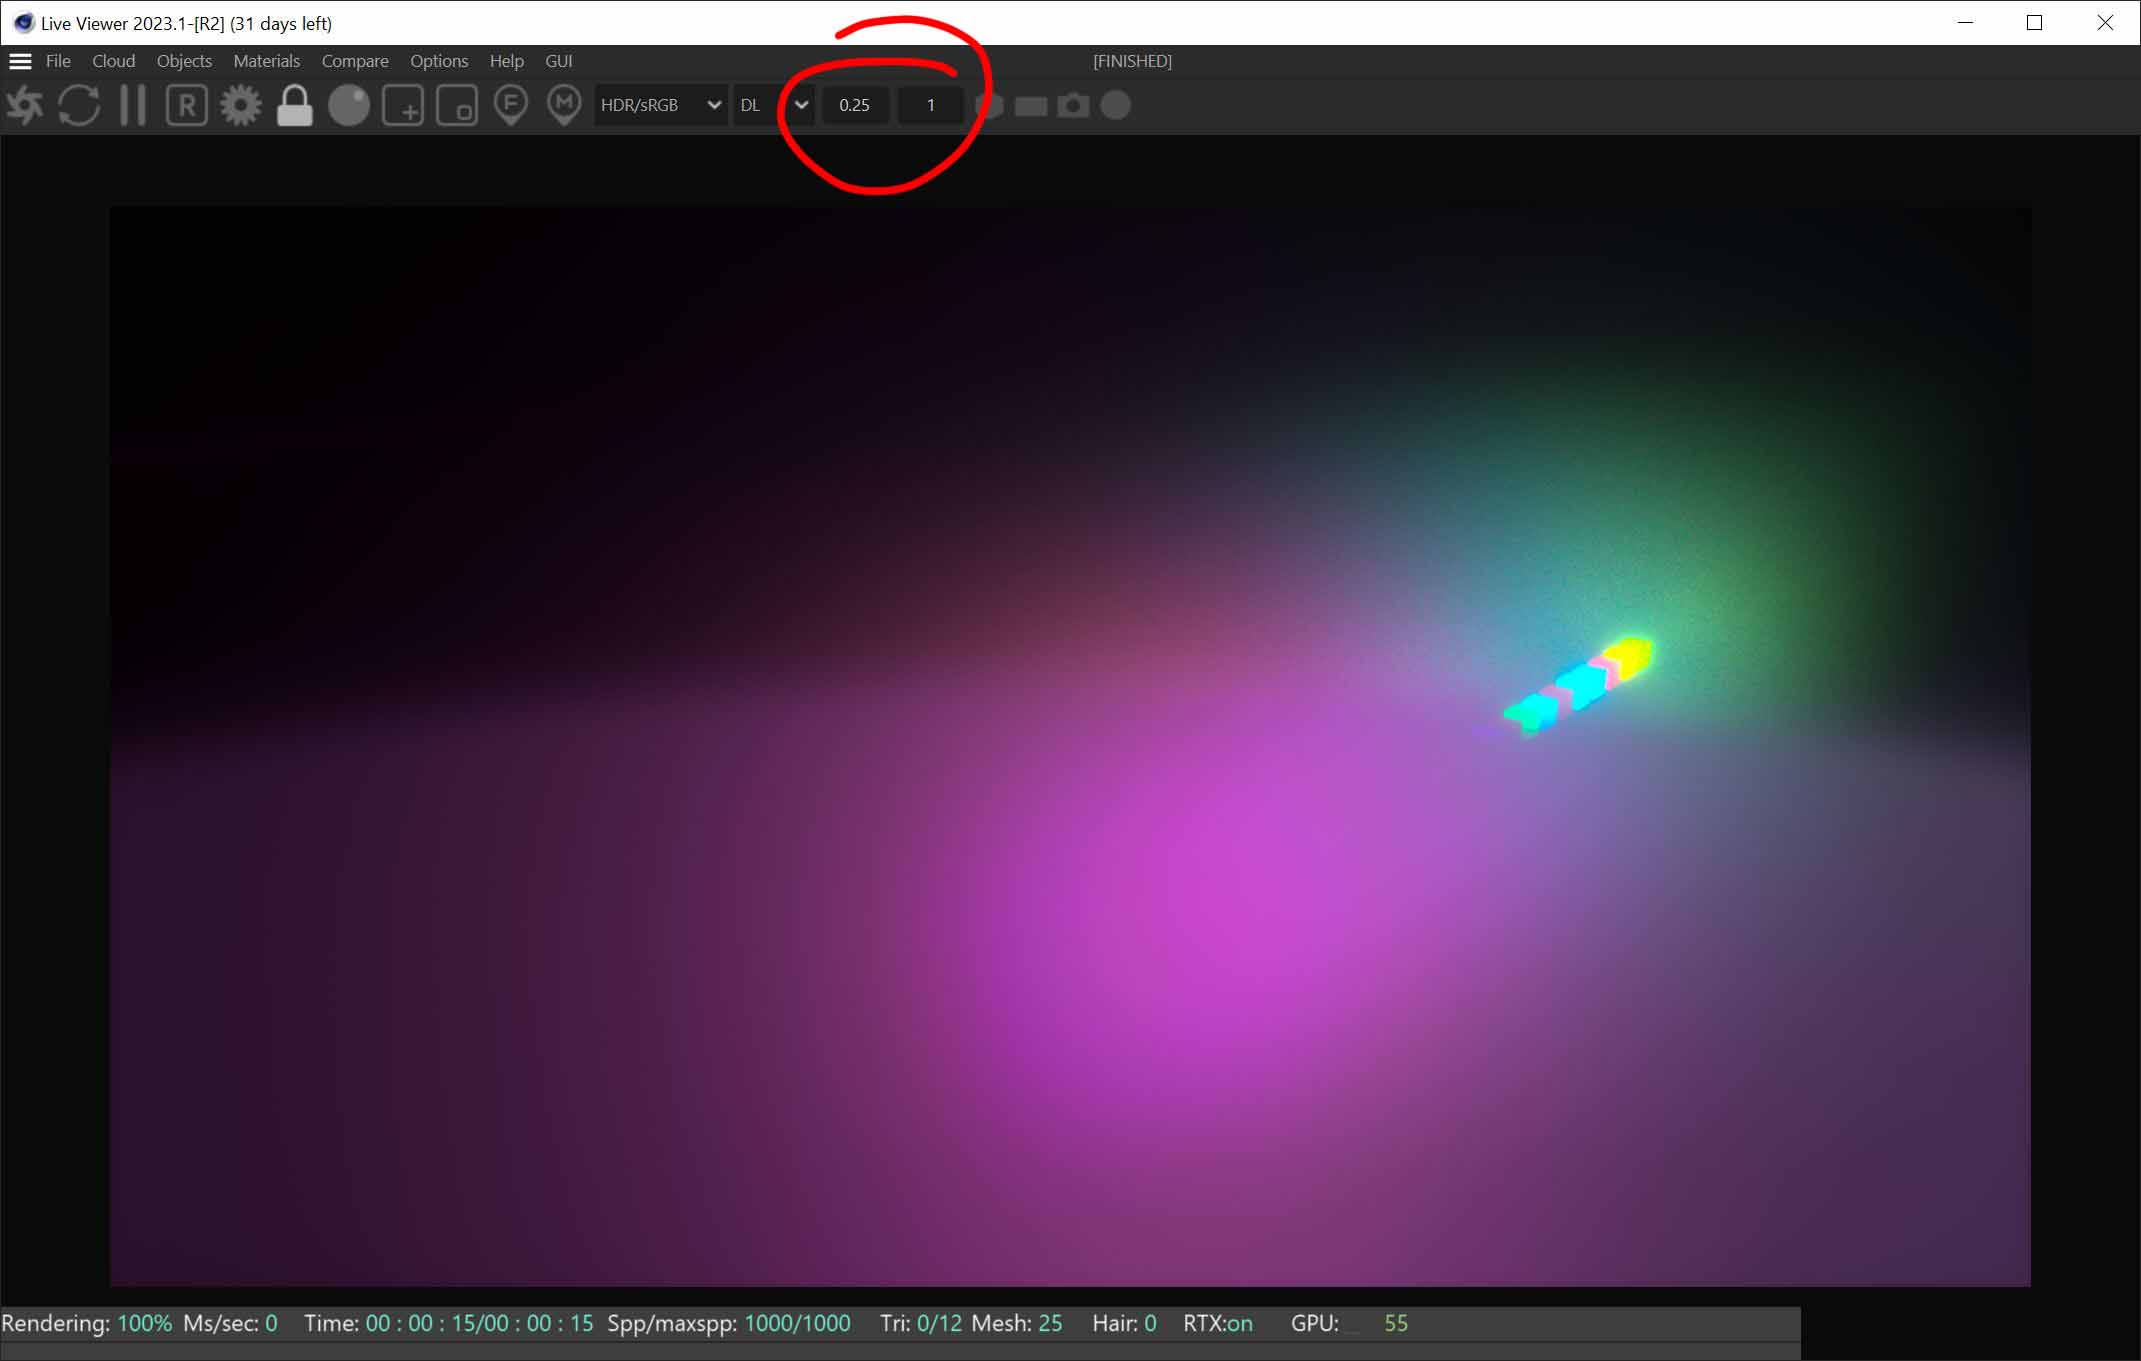
Task: Enable pick focus F pin
Action: (x=511, y=105)
